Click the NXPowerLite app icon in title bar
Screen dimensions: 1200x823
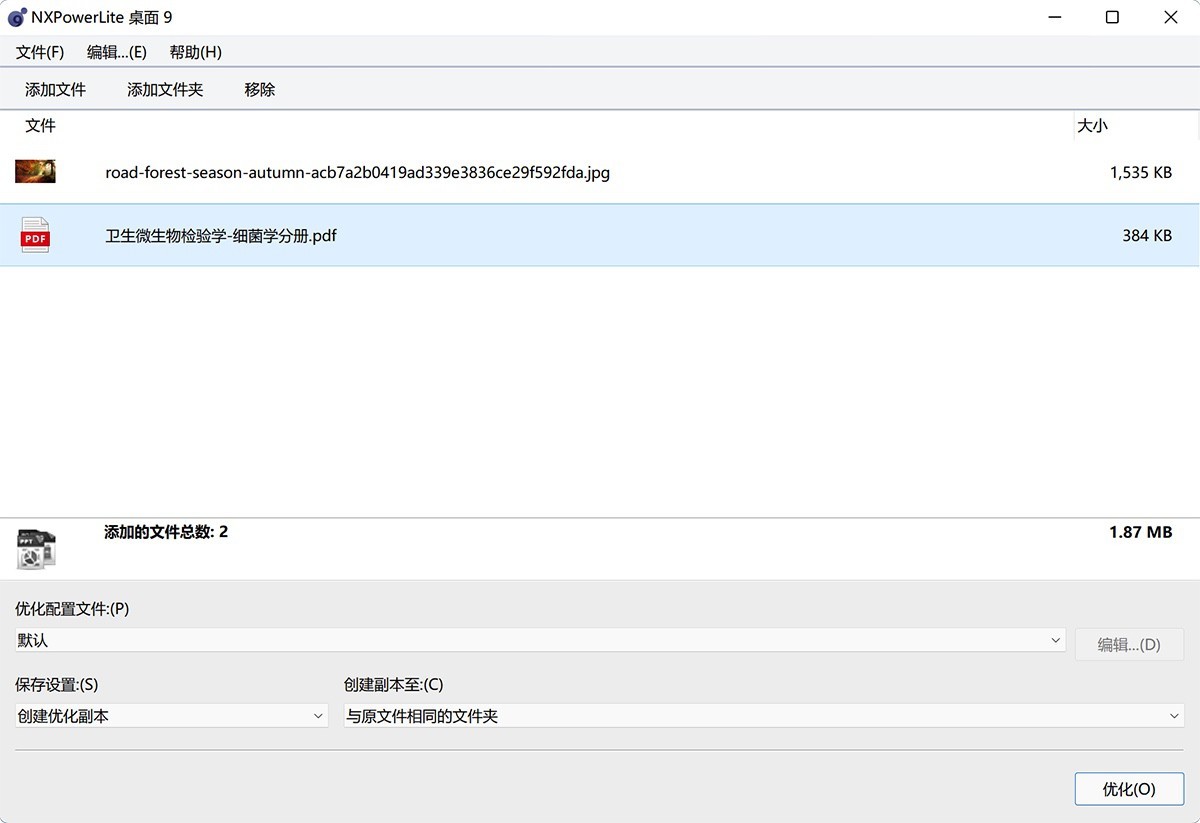click(x=16, y=18)
